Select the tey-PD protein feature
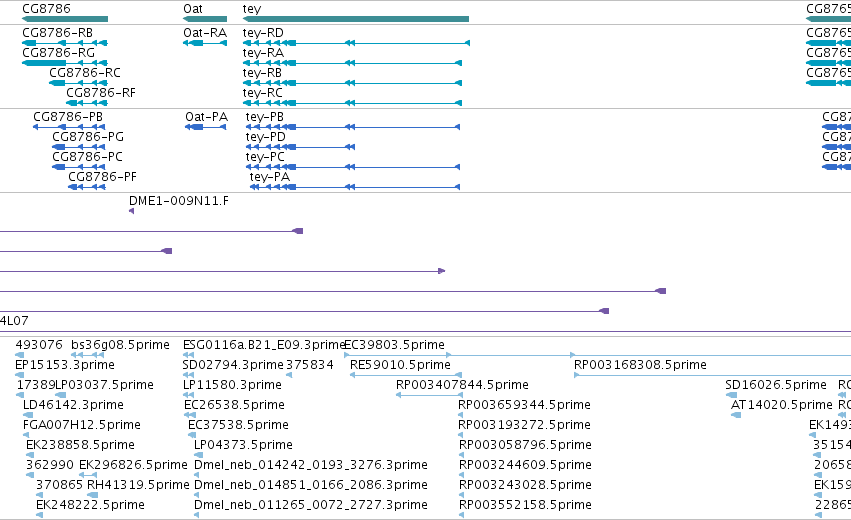This screenshot has width=851, height=520. 300,147
